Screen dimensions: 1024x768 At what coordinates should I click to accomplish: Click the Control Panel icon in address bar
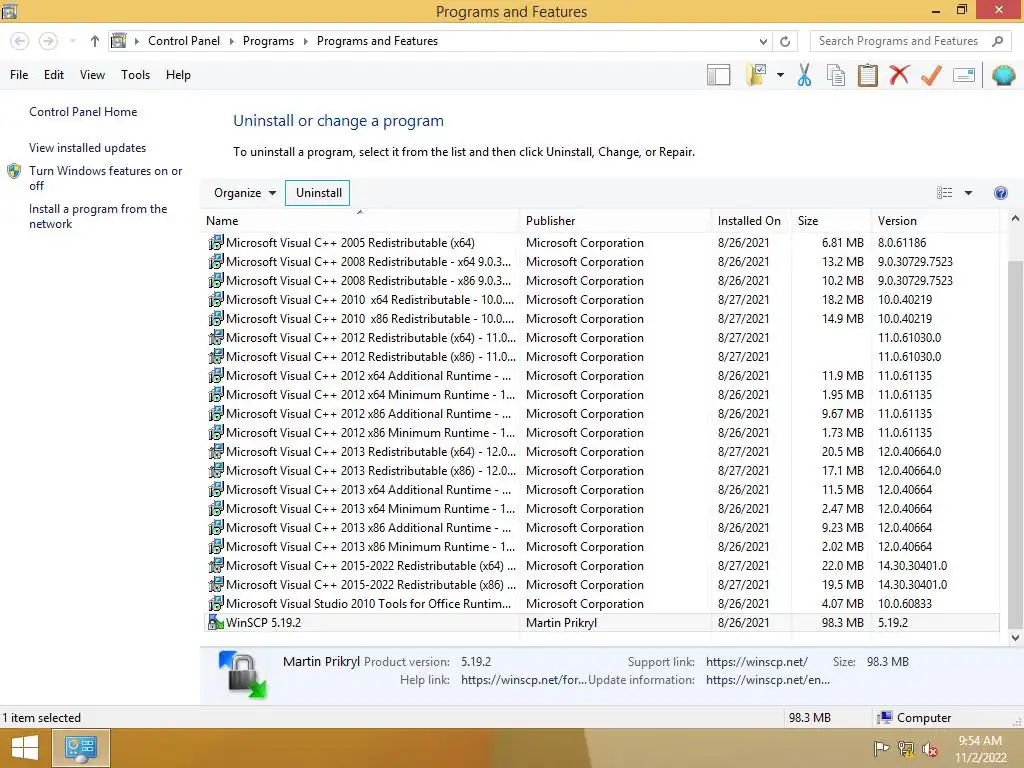[x=118, y=41]
